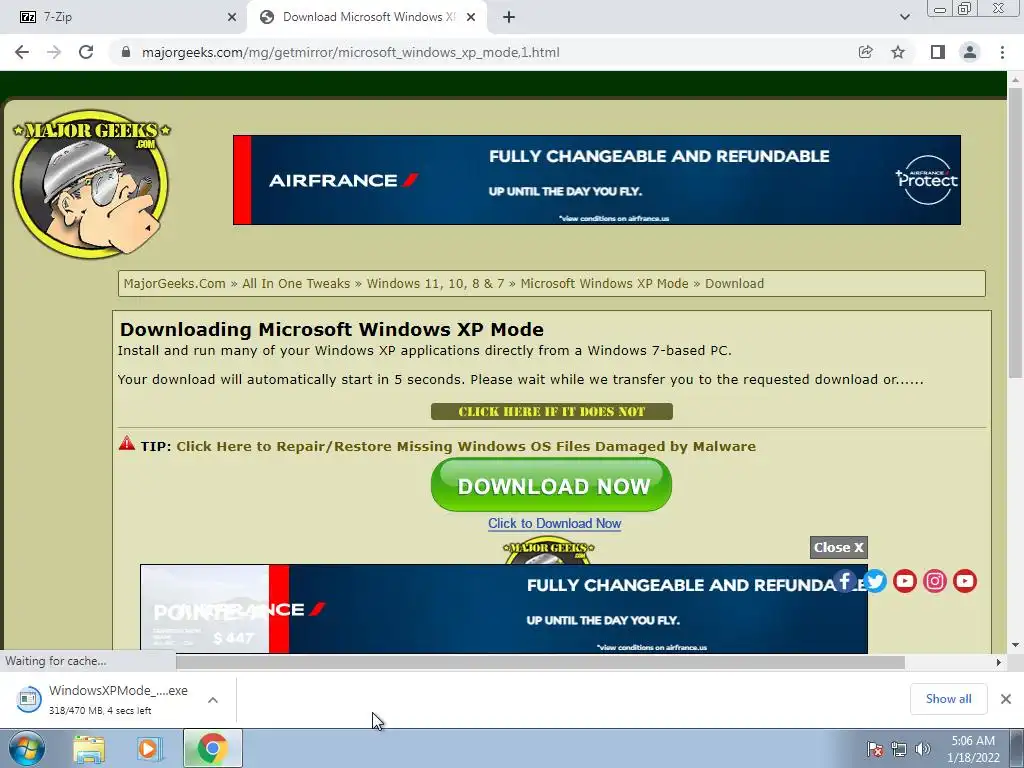The width and height of the screenshot is (1024, 768).
Task: Open Windows Explorer from the taskbar
Action: (x=89, y=748)
